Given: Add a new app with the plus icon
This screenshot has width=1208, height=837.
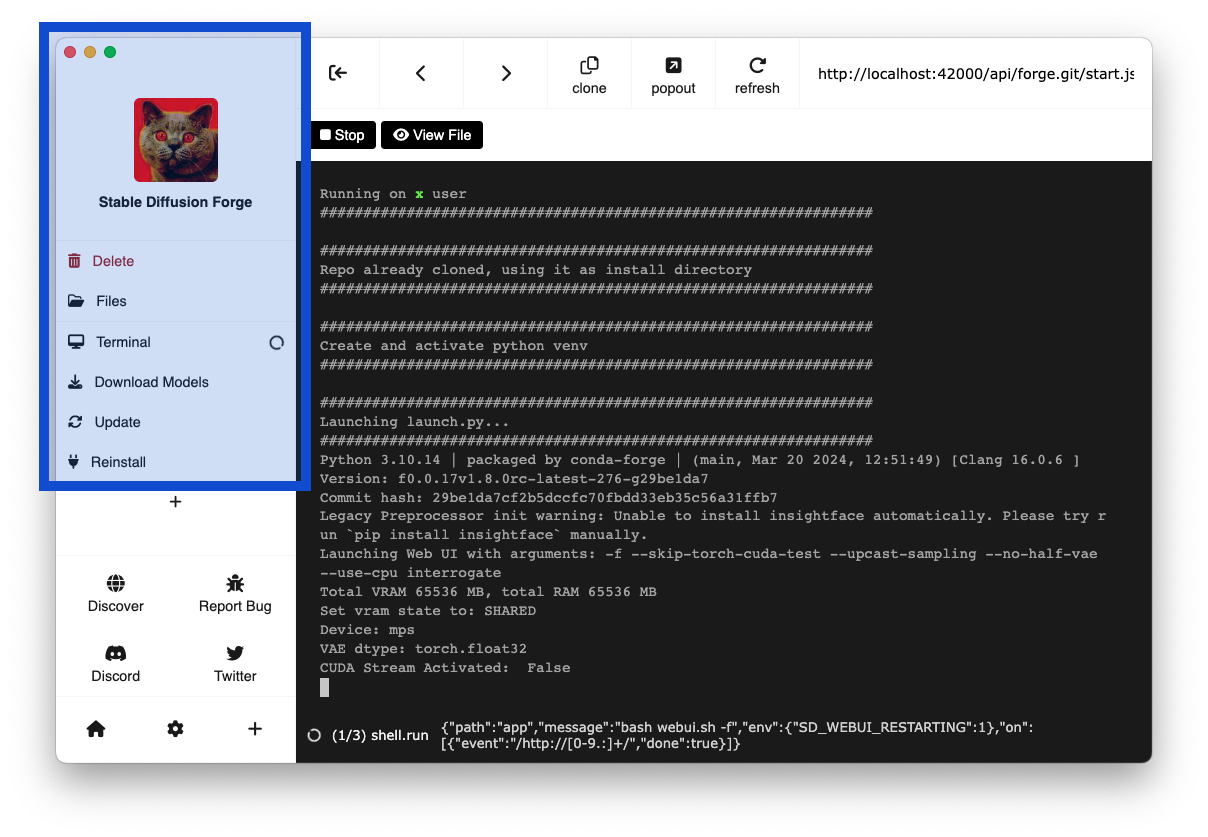Looking at the screenshot, I should click(x=255, y=729).
